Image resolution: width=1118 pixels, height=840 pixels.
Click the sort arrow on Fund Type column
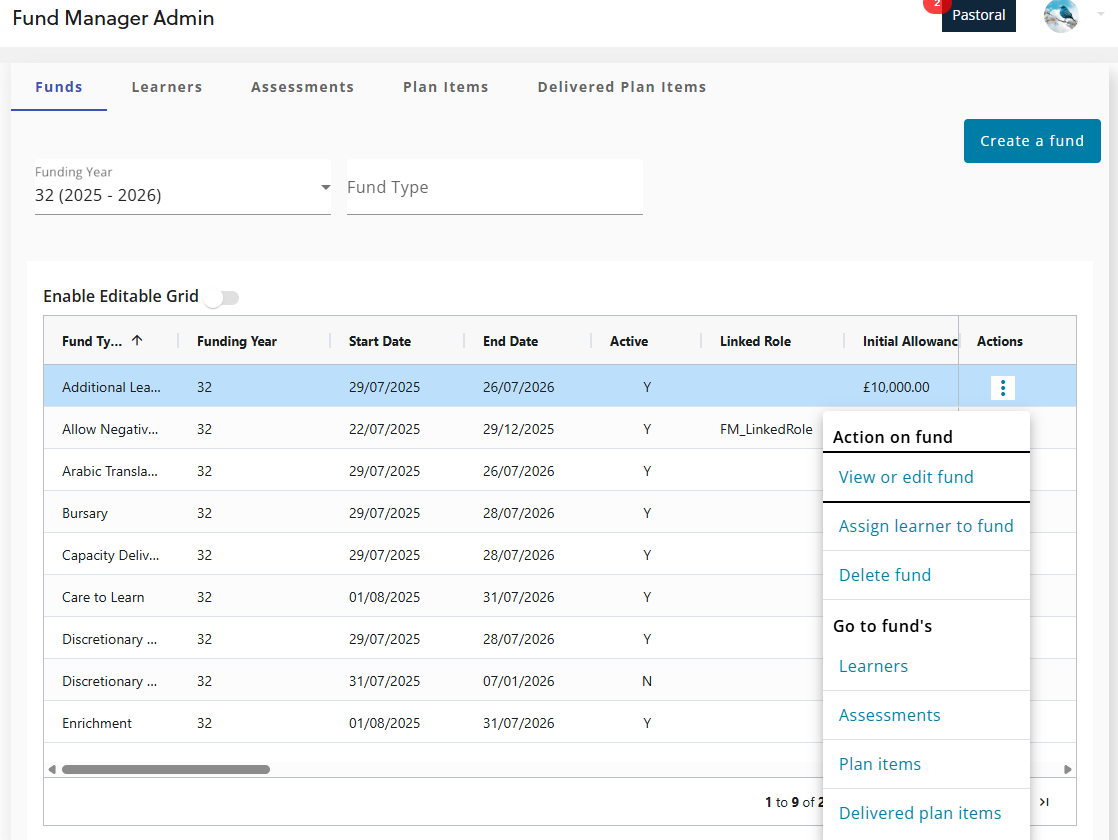tap(137, 341)
